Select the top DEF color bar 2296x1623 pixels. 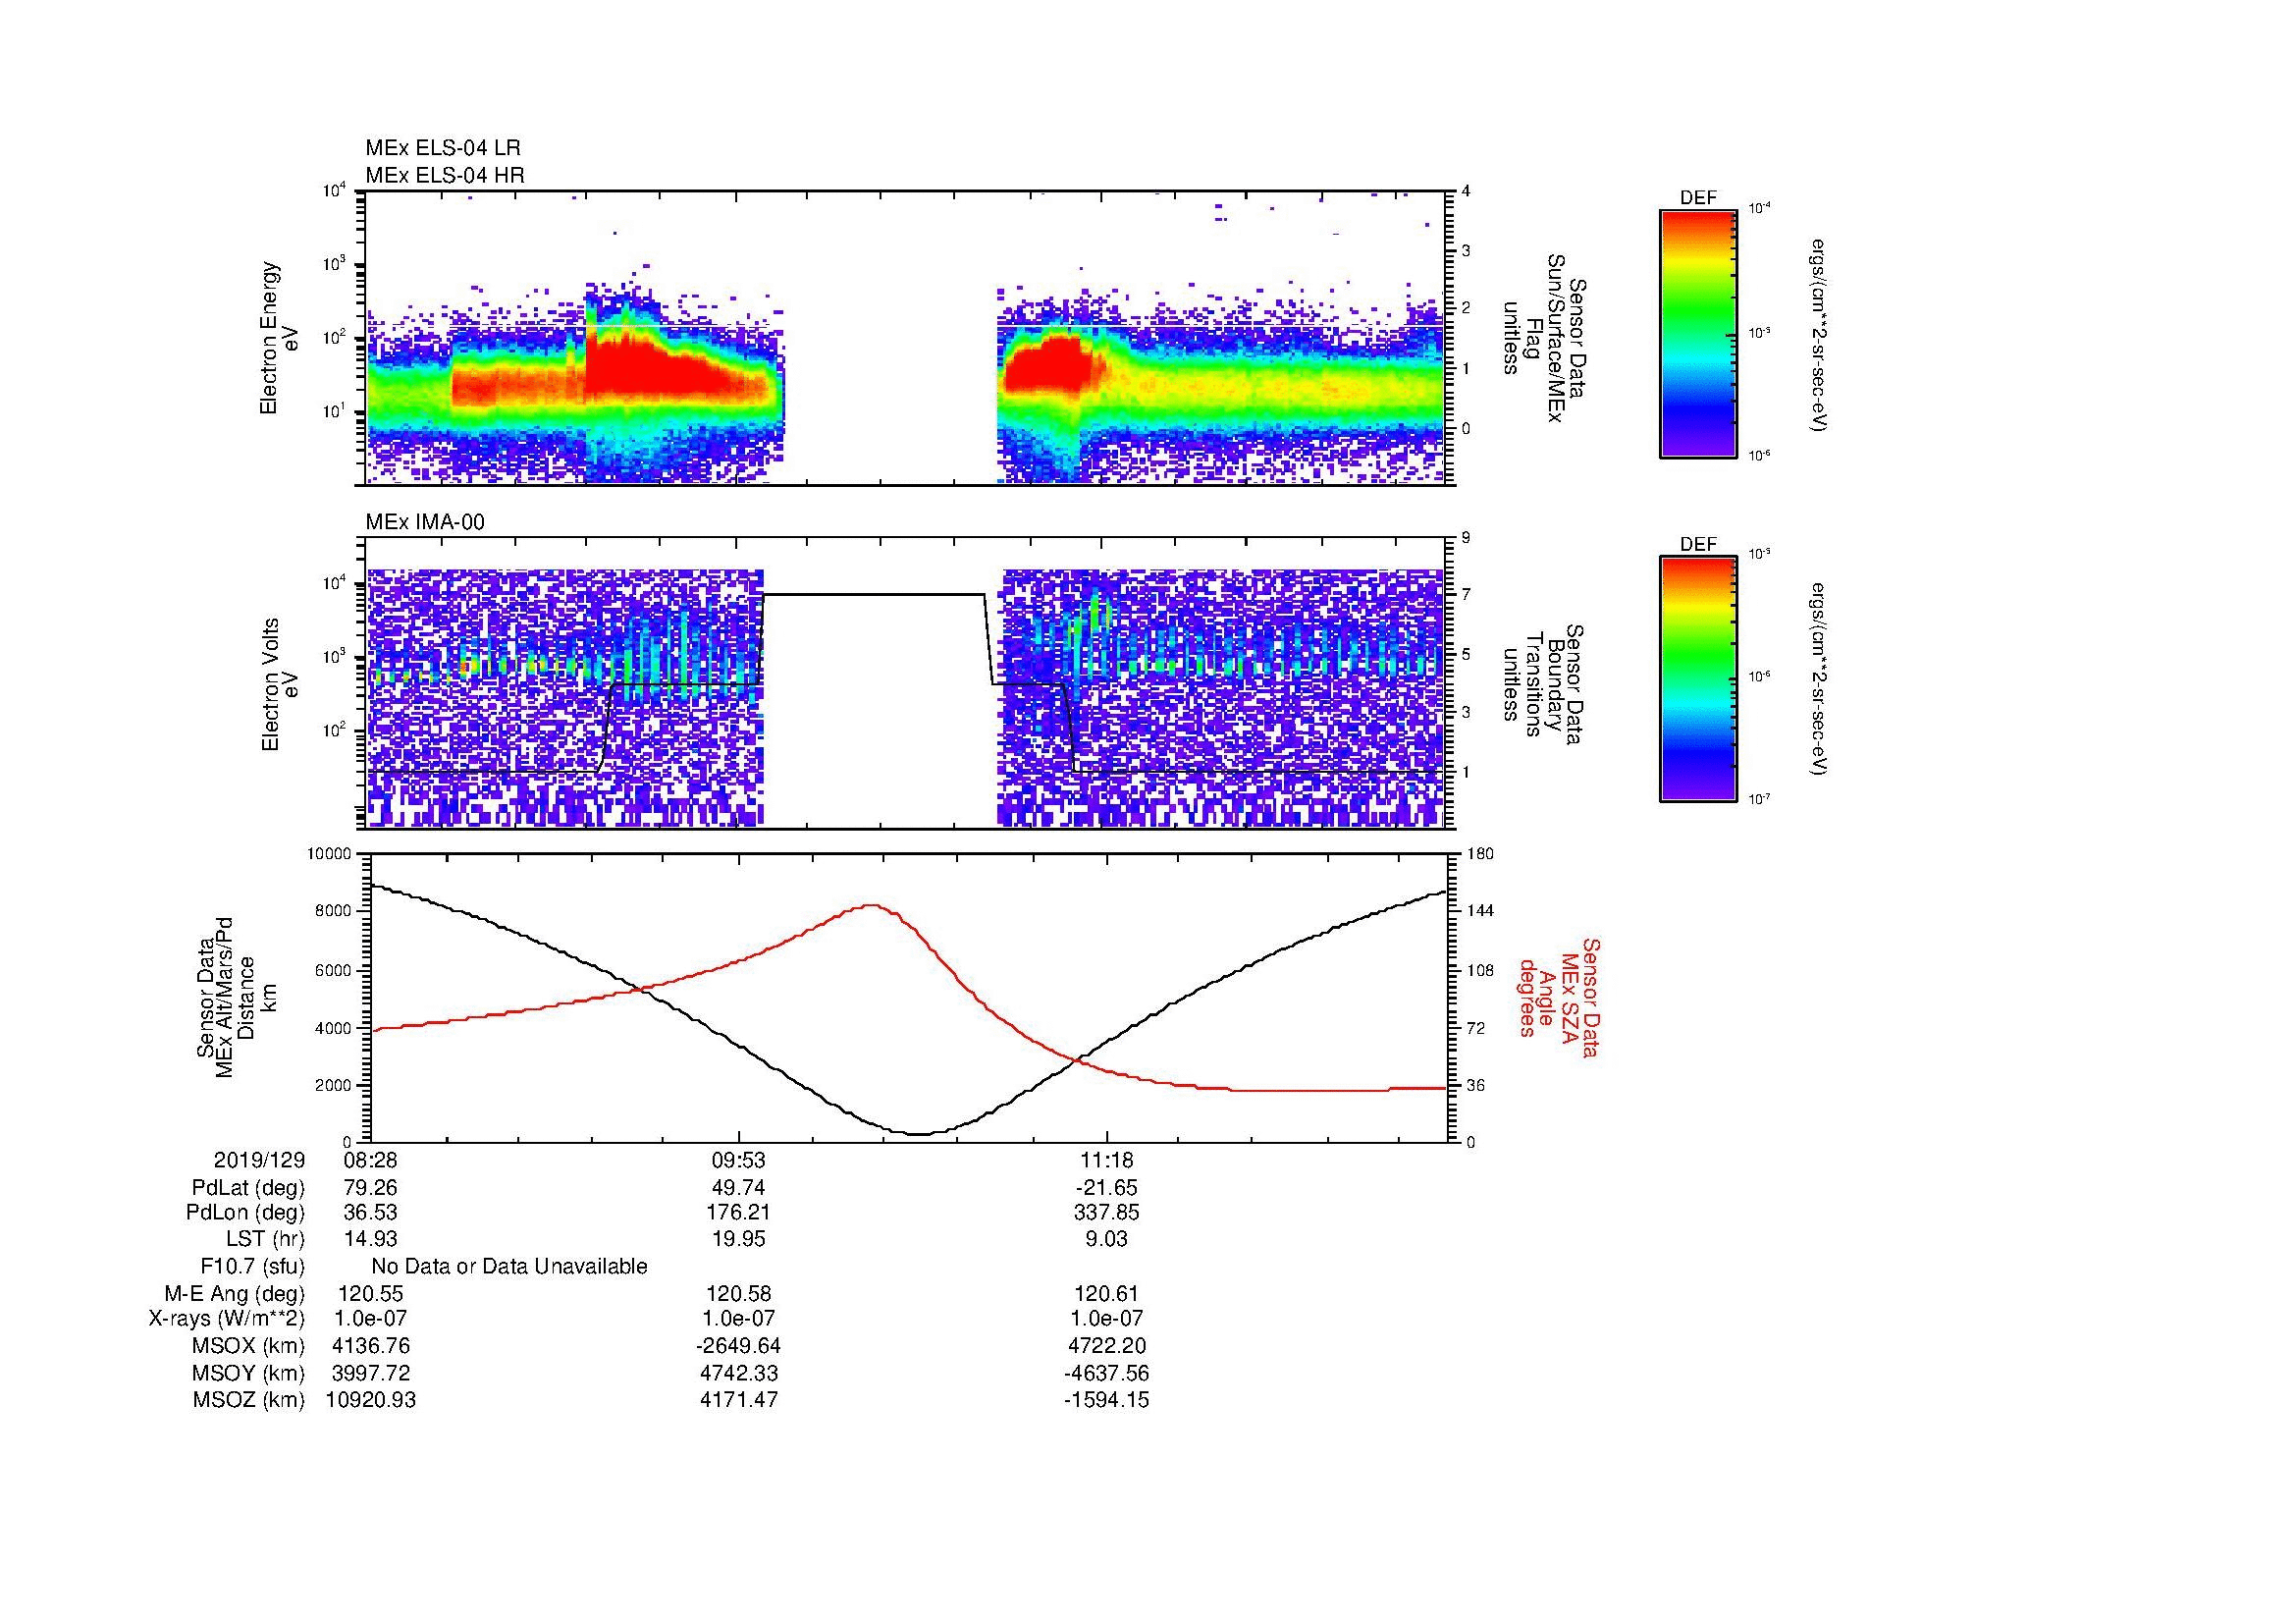1698,334
